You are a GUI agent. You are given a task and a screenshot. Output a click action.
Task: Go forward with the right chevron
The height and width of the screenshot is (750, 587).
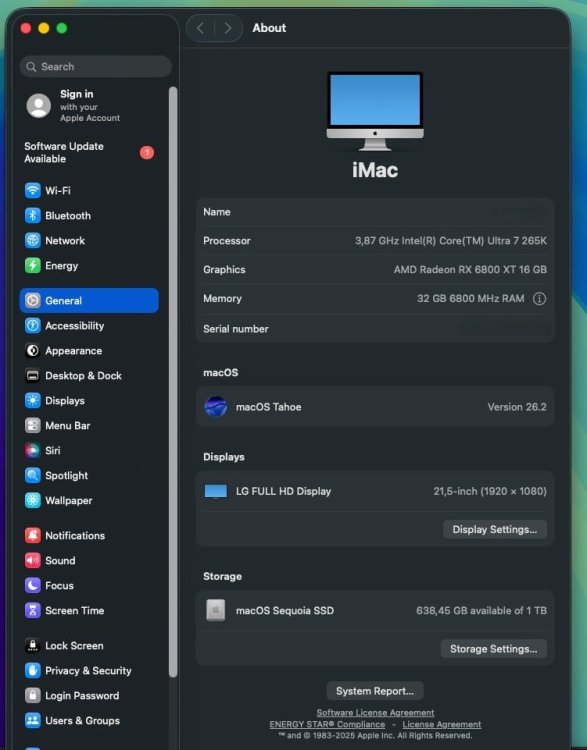pyautogui.click(x=228, y=28)
